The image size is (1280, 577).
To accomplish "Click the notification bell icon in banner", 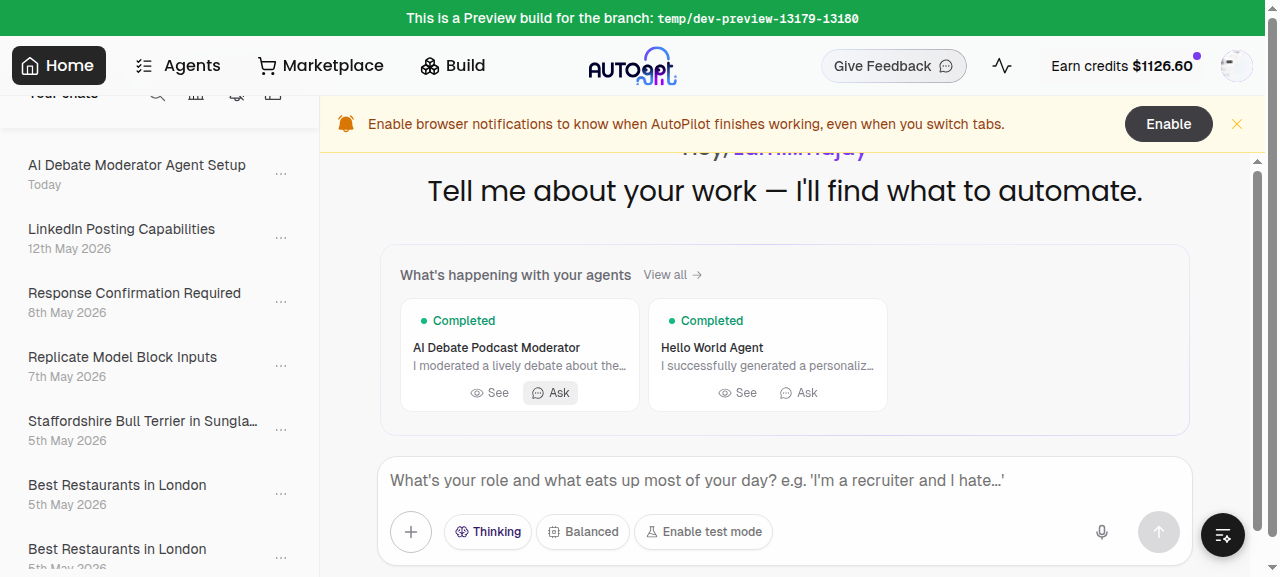I will (x=346, y=124).
